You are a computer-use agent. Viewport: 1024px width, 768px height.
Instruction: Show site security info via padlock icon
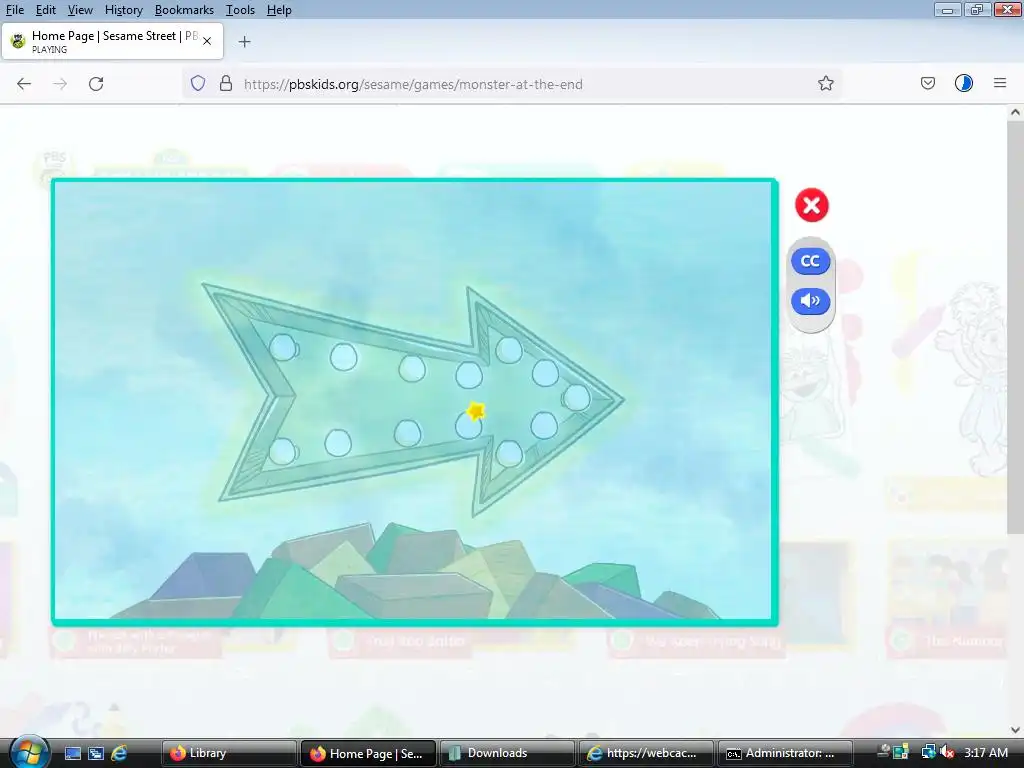[x=226, y=84]
